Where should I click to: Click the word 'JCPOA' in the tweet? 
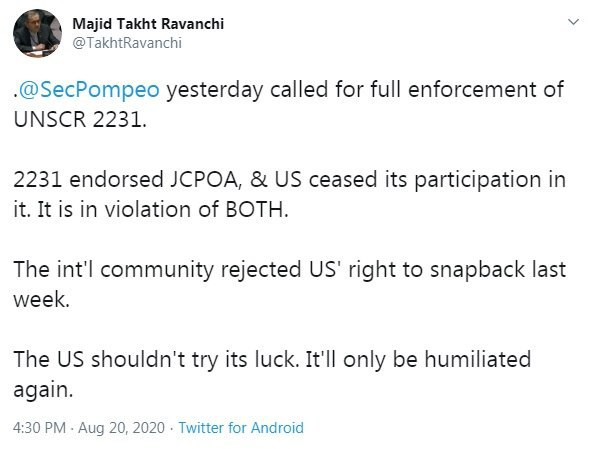click(x=205, y=180)
